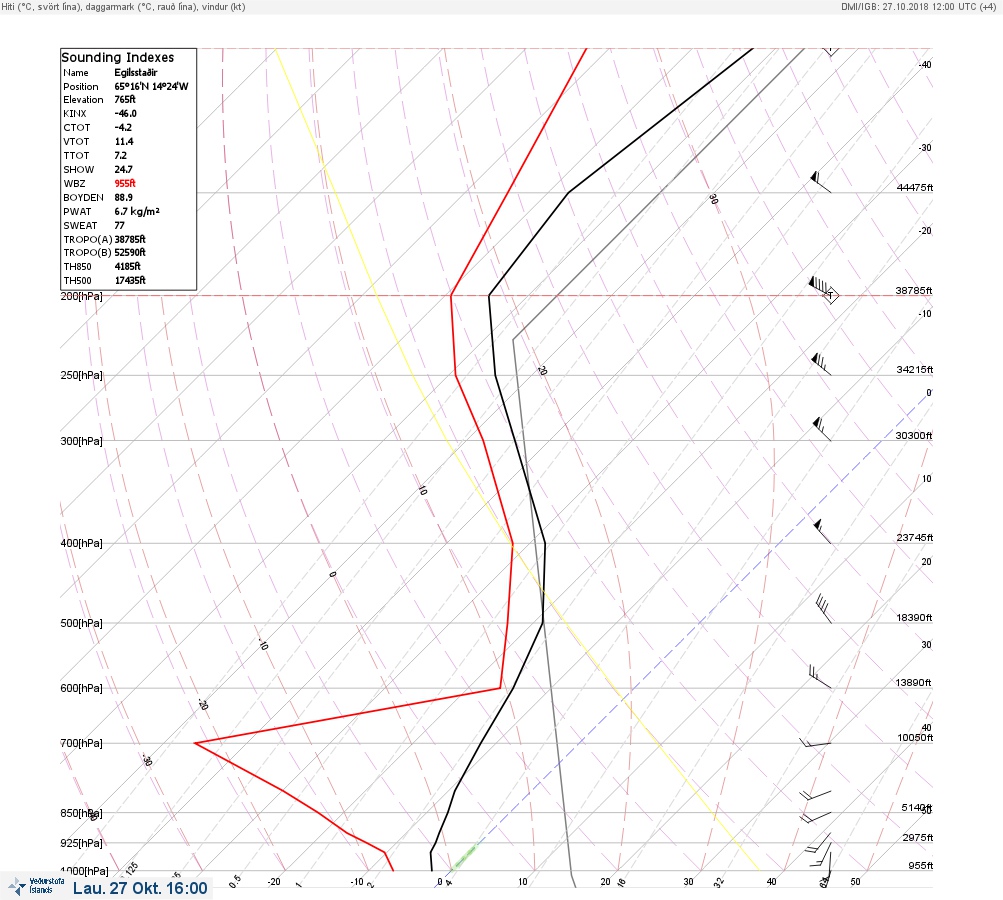The image size is (1003, 900).
Task: Click the wind barb at 30300ft level
Action: [x=822, y=429]
